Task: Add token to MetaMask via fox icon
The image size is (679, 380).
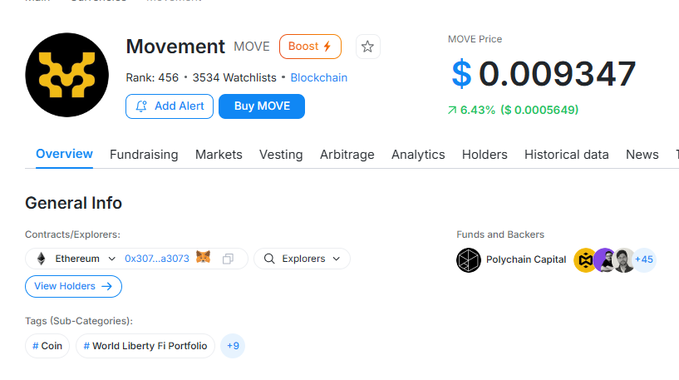Action: point(203,257)
